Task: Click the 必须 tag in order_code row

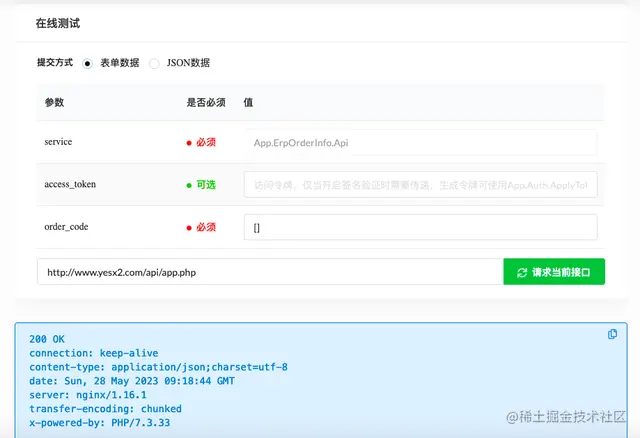Action: [201, 227]
